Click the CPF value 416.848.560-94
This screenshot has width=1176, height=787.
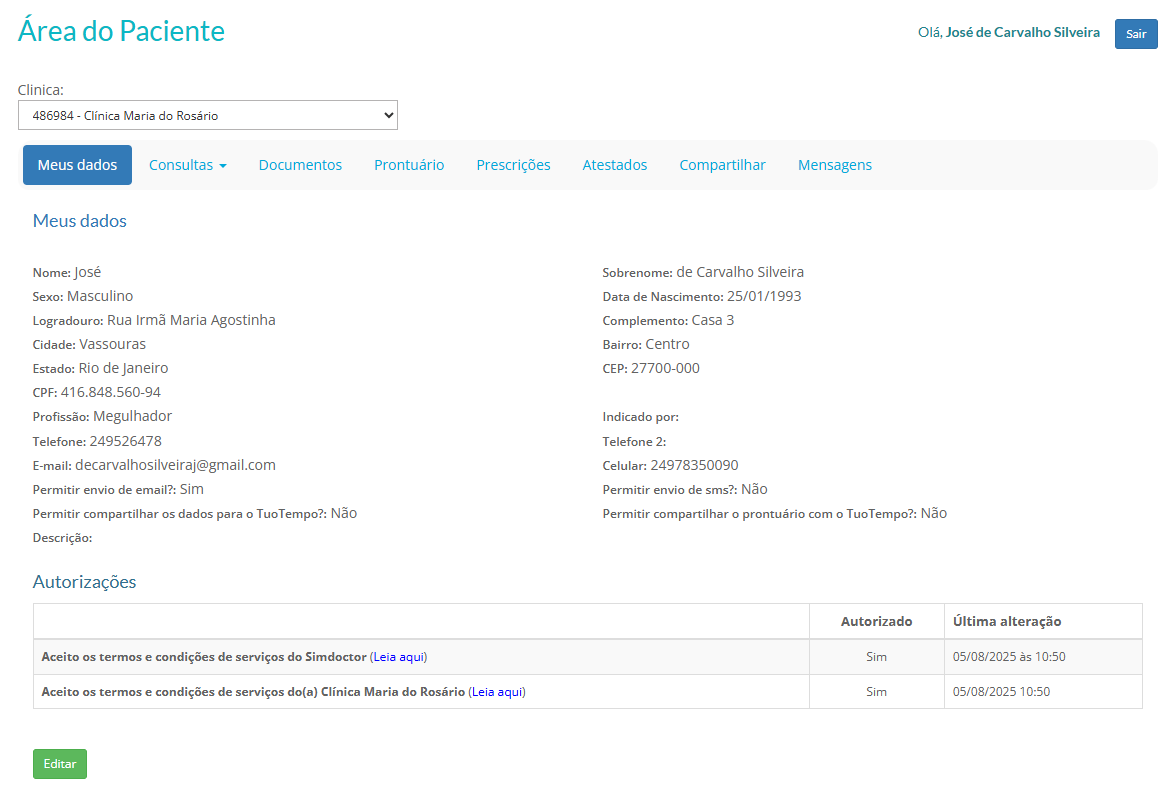tap(110, 392)
